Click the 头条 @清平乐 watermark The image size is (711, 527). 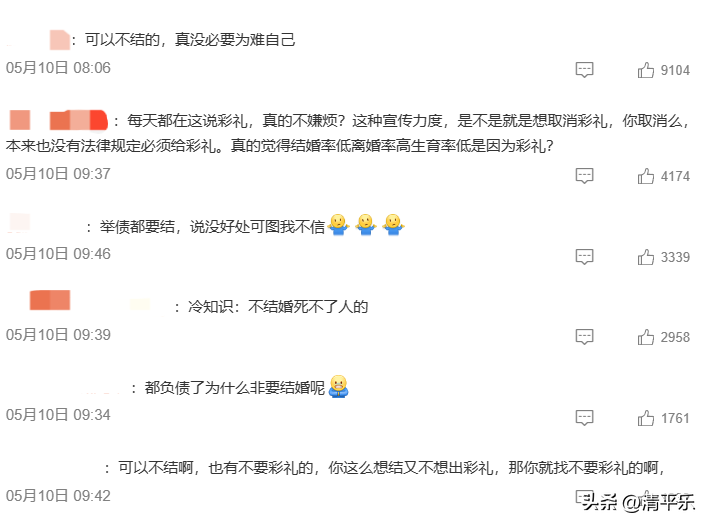(x=638, y=503)
